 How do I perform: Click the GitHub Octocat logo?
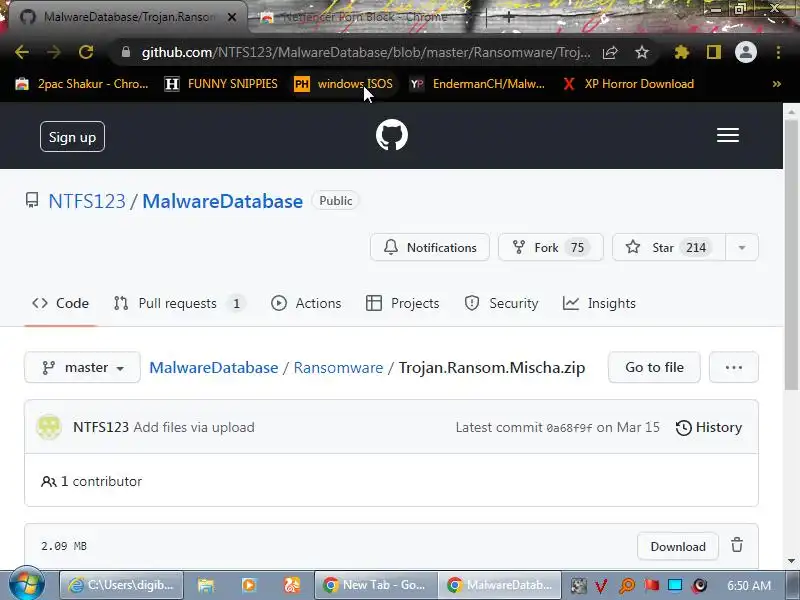point(392,135)
